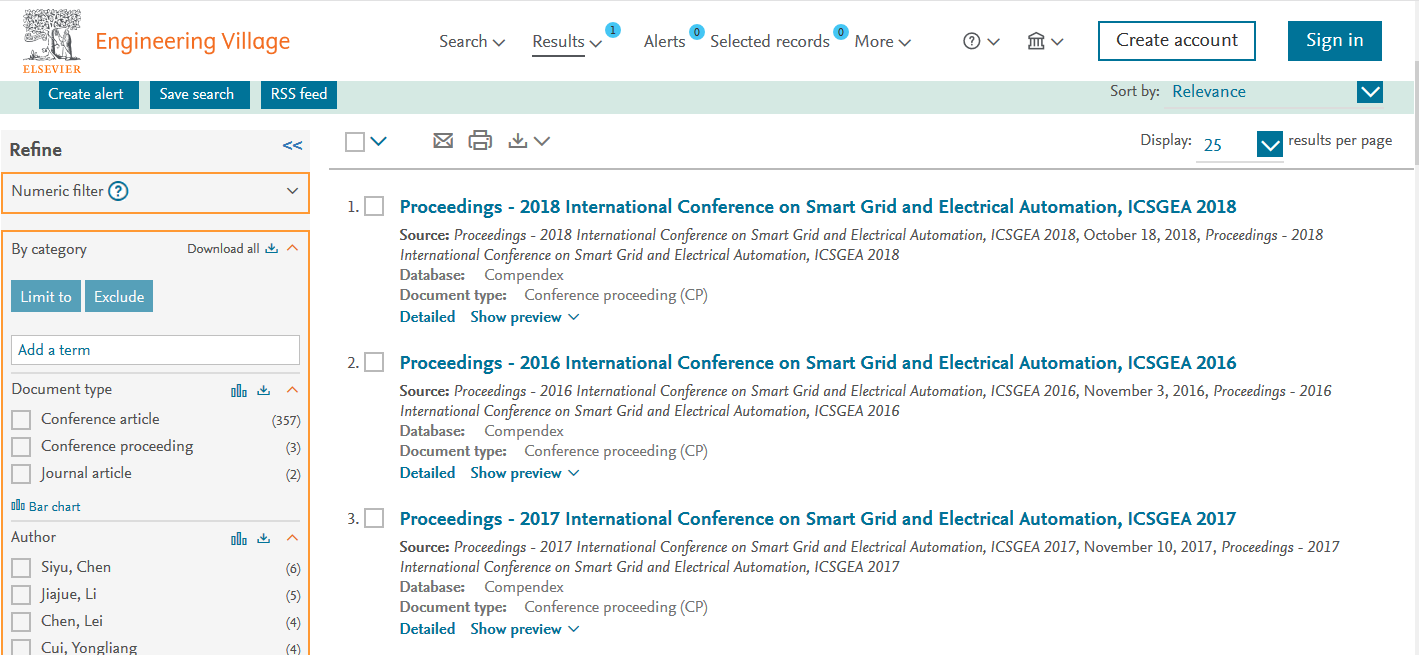Select author Siyu, Chen checkbox
This screenshot has height=655, width=1419.
click(21, 568)
